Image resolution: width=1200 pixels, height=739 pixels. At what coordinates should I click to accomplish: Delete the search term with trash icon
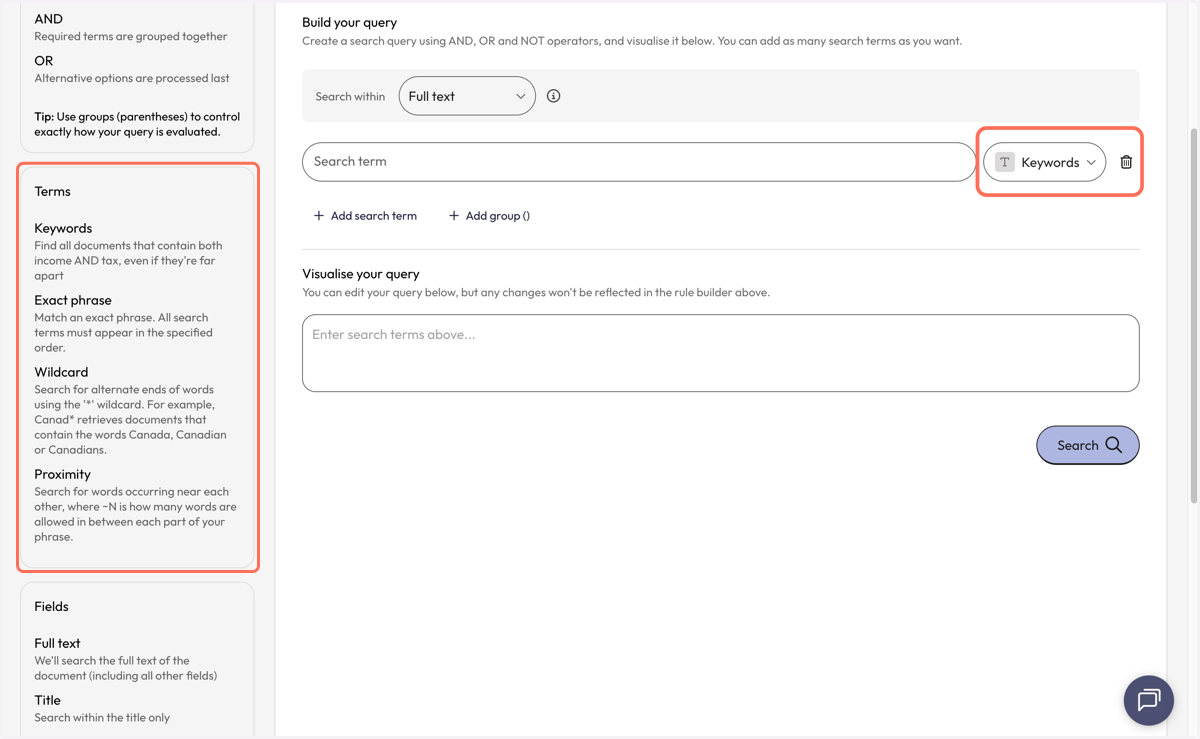point(1126,162)
